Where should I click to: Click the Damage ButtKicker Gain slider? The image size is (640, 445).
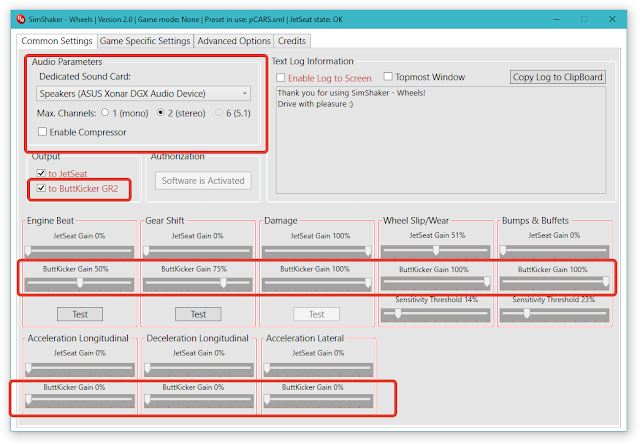317,284
